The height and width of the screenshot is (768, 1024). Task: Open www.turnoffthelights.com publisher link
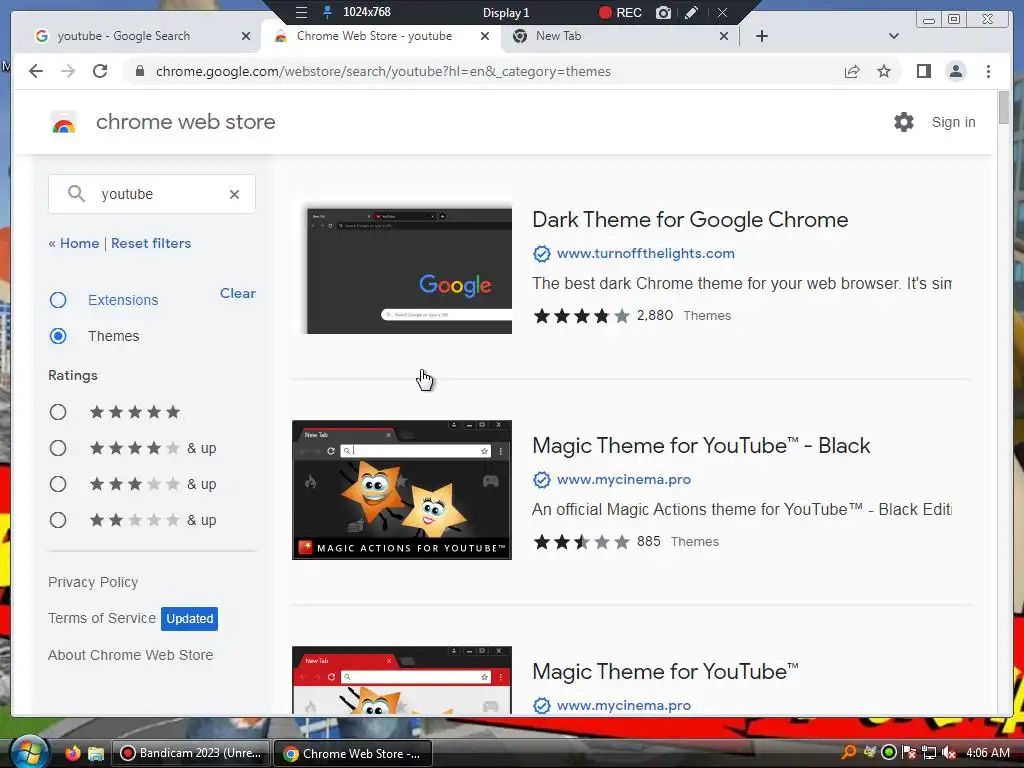point(645,253)
